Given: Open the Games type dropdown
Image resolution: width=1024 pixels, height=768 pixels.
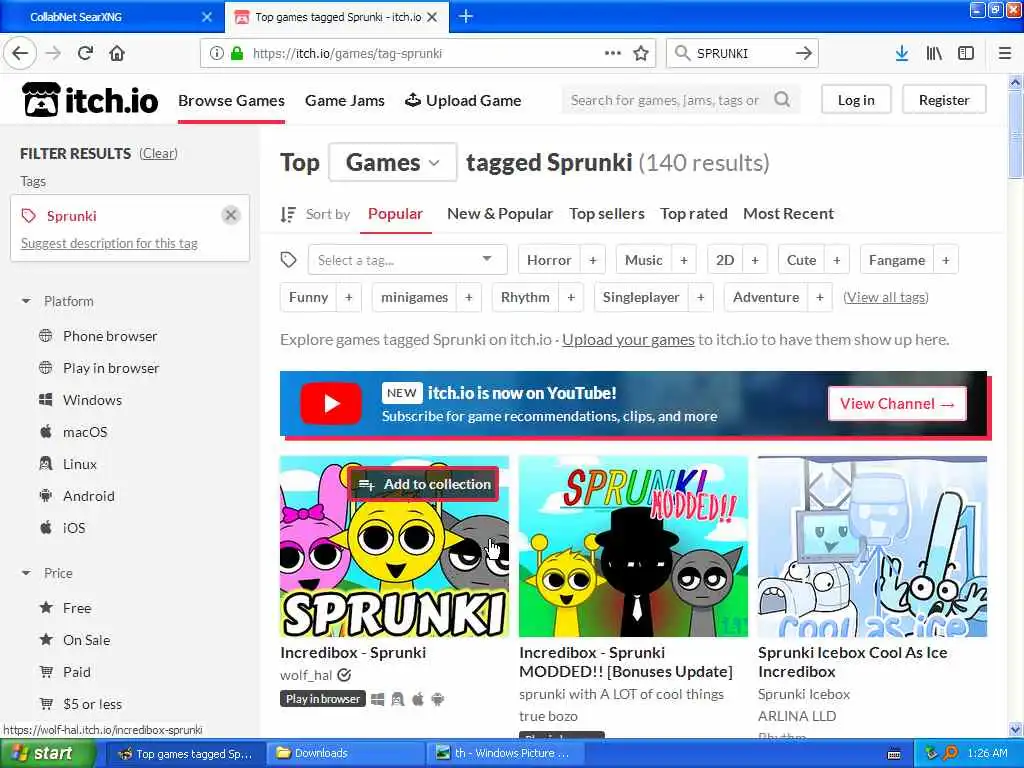Looking at the screenshot, I should point(392,162).
